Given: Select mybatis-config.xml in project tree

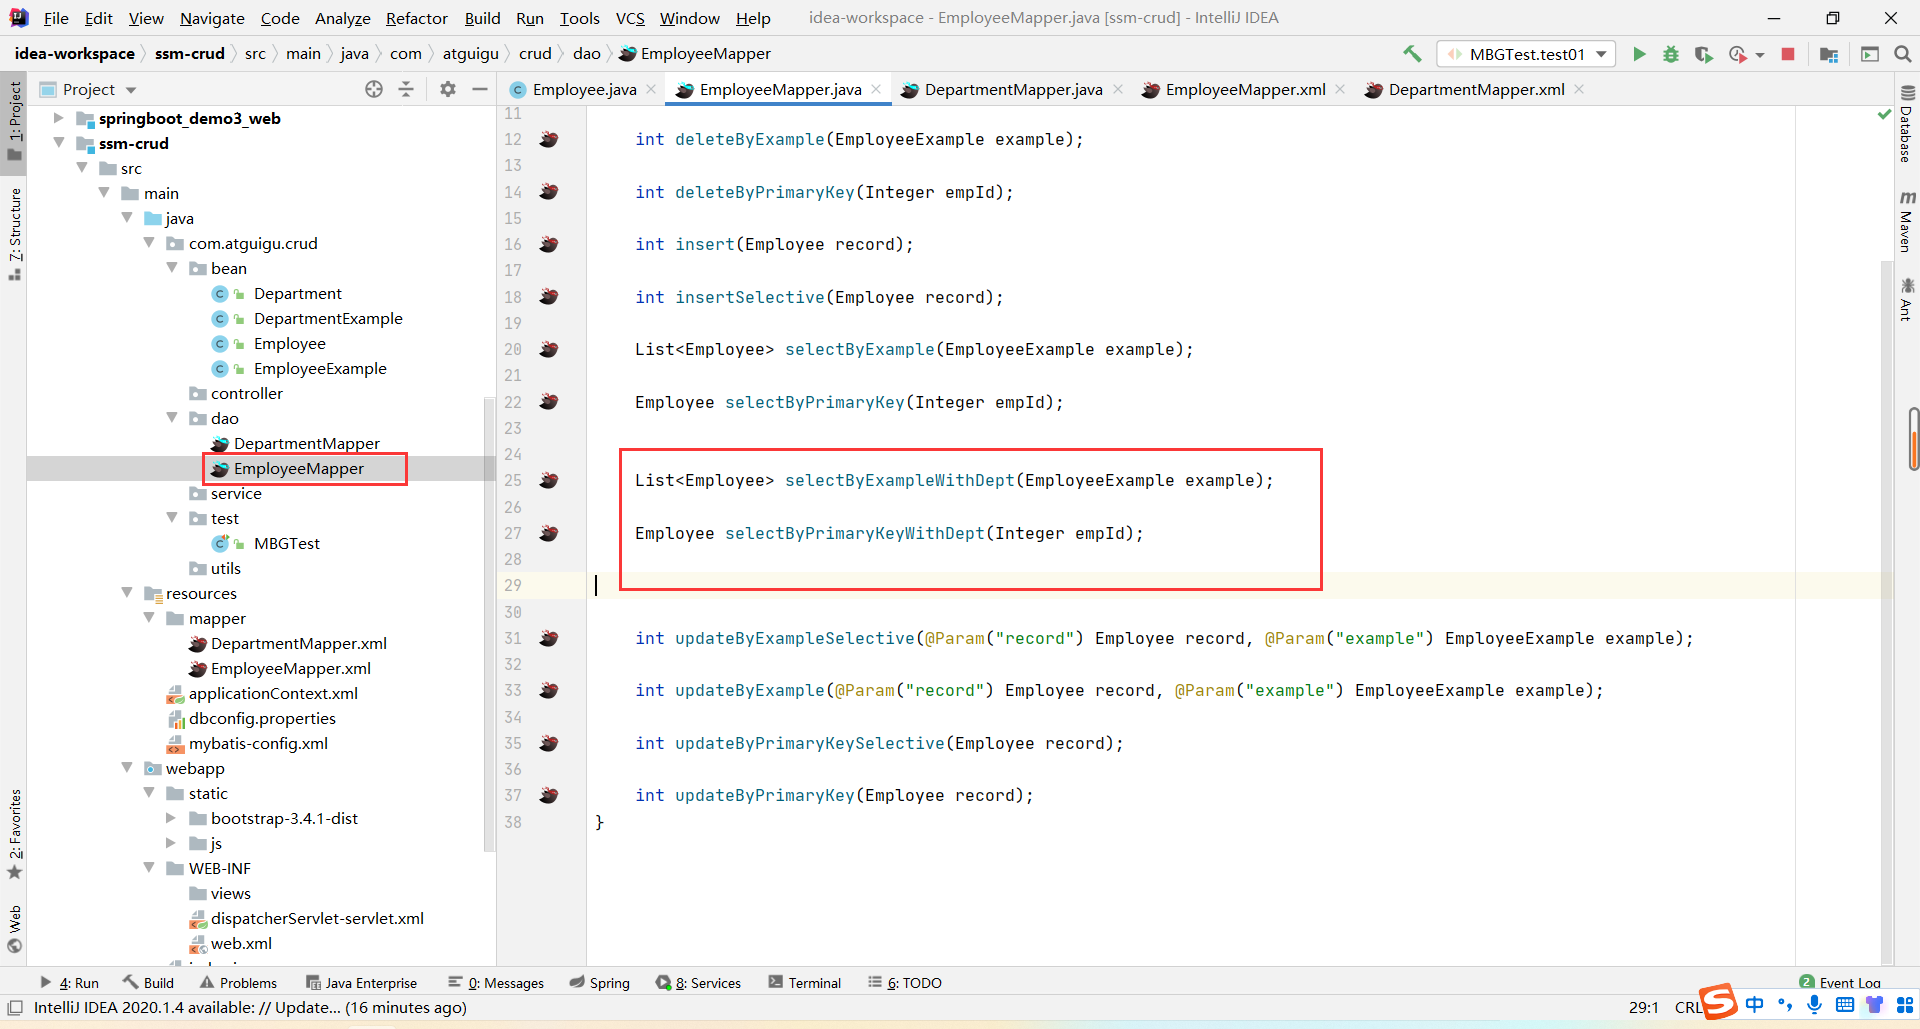Looking at the screenshot, I should click(x=258, y=743).
